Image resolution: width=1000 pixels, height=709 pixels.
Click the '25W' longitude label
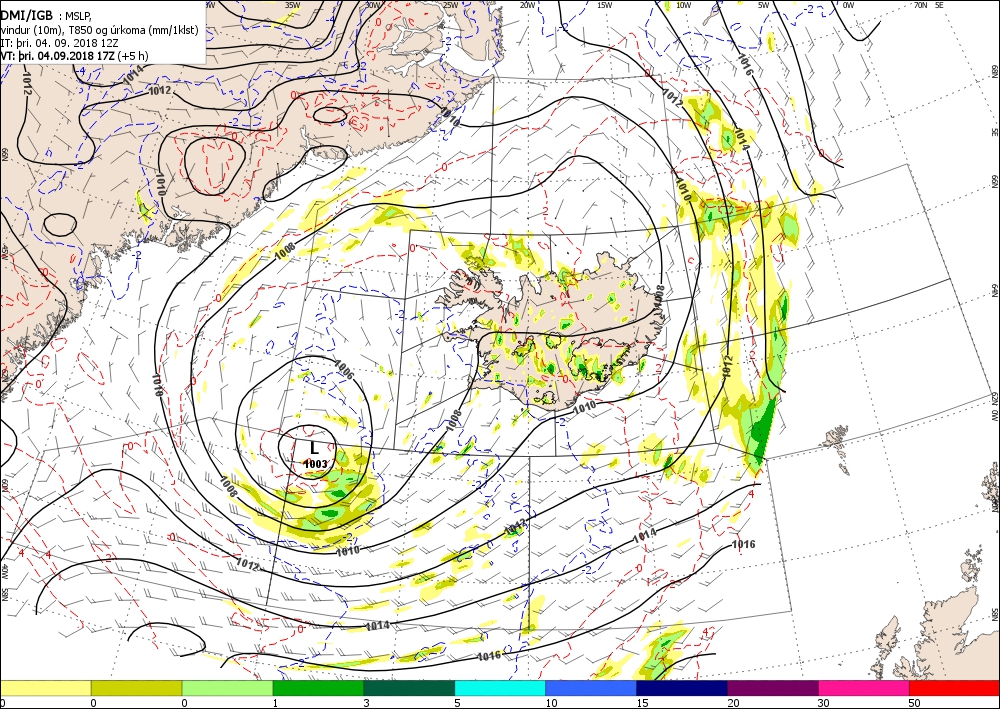(450, 5)
